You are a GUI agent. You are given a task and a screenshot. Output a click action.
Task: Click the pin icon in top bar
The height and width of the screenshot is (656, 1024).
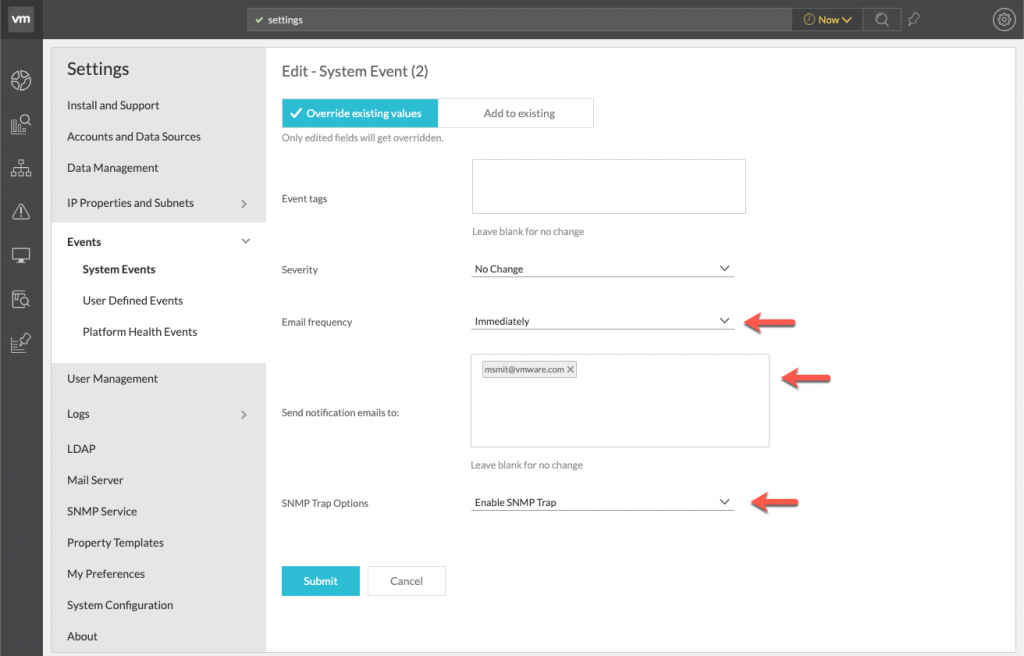point(912,20)
